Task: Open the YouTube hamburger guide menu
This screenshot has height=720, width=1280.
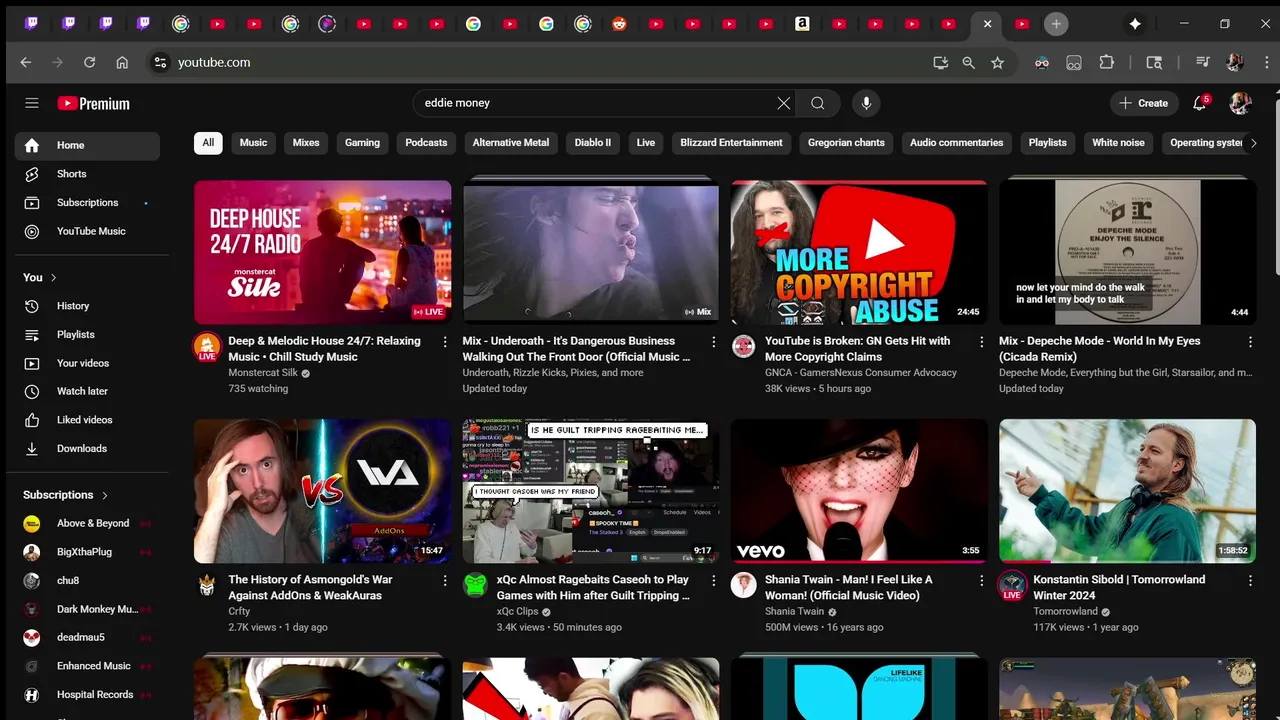Action: [x=32, y=103]
